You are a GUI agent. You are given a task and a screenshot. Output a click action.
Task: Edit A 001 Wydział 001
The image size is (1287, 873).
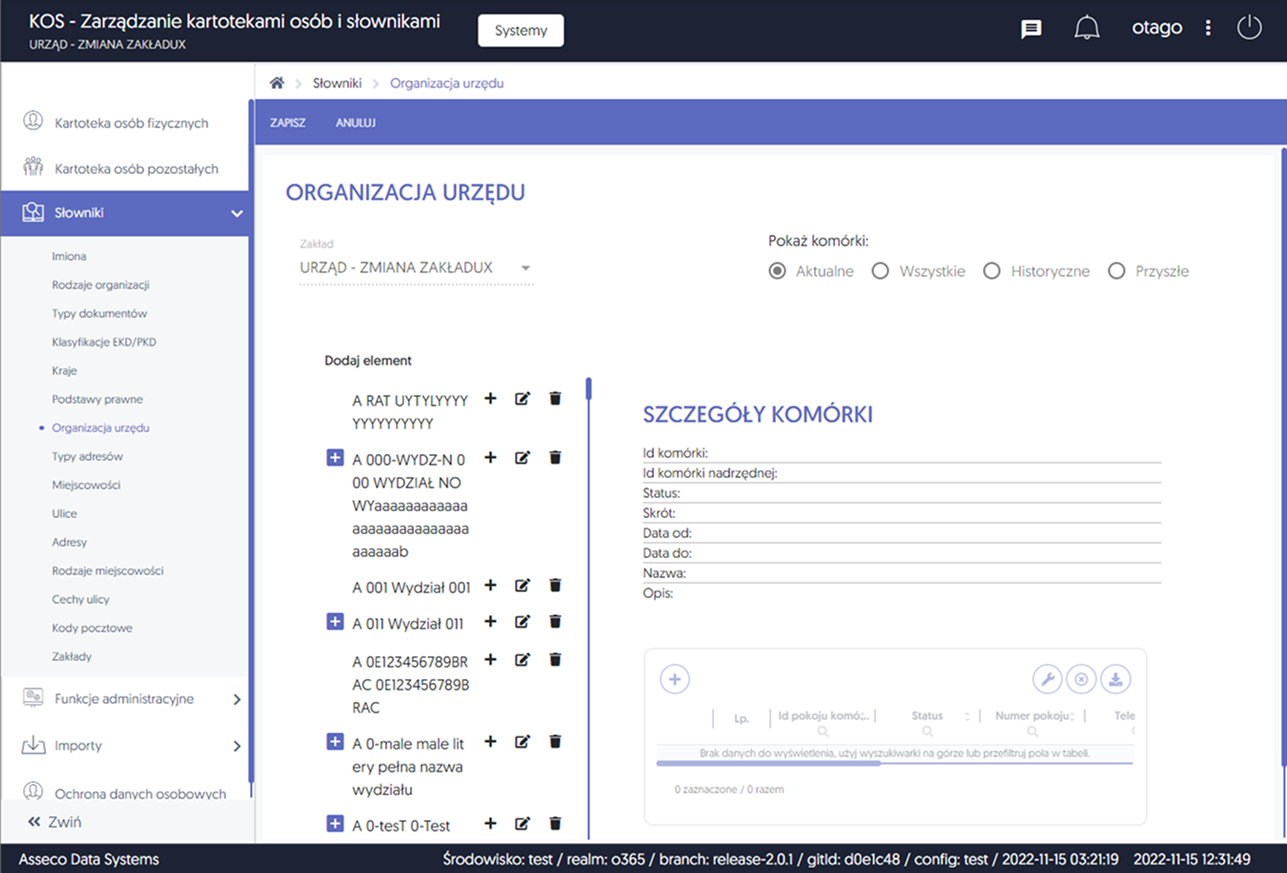pyautogui.click(x=522, y=585)
